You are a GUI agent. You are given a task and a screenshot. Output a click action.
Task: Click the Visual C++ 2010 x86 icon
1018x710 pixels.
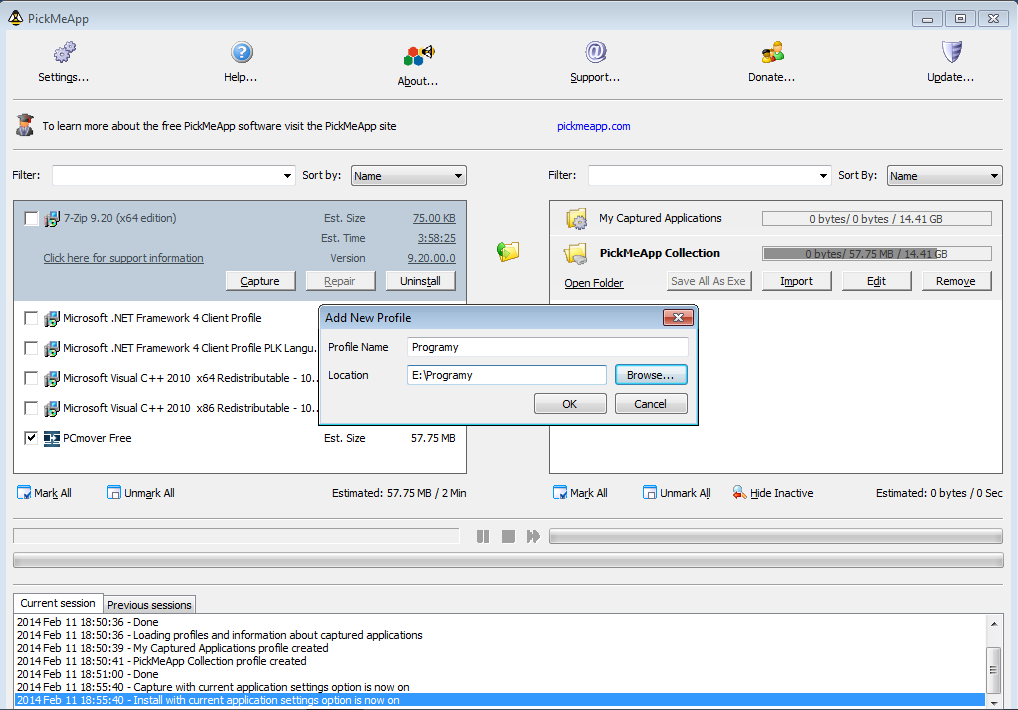[x=52, y=408]
